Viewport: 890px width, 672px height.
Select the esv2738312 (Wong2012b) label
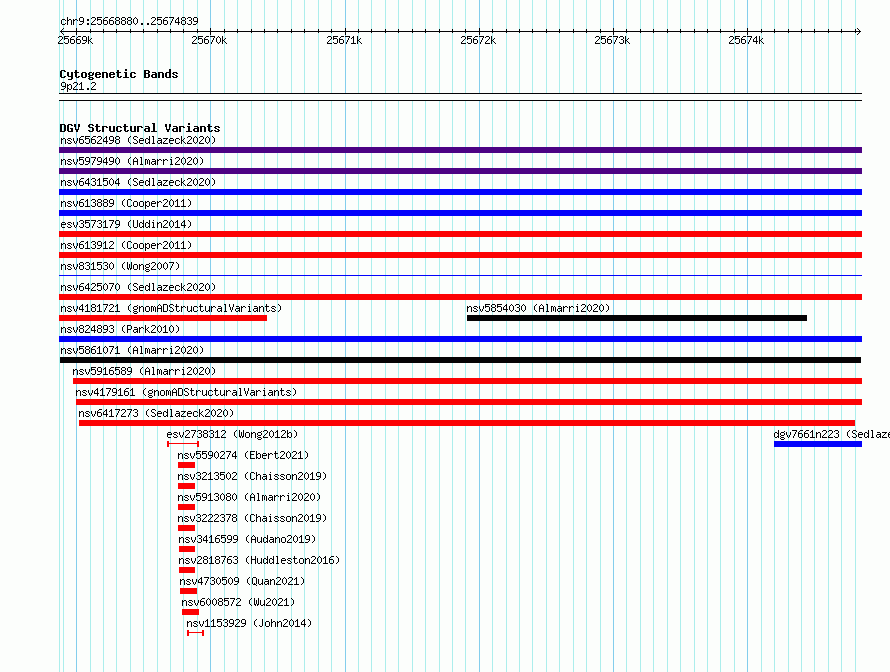point(232,434)
